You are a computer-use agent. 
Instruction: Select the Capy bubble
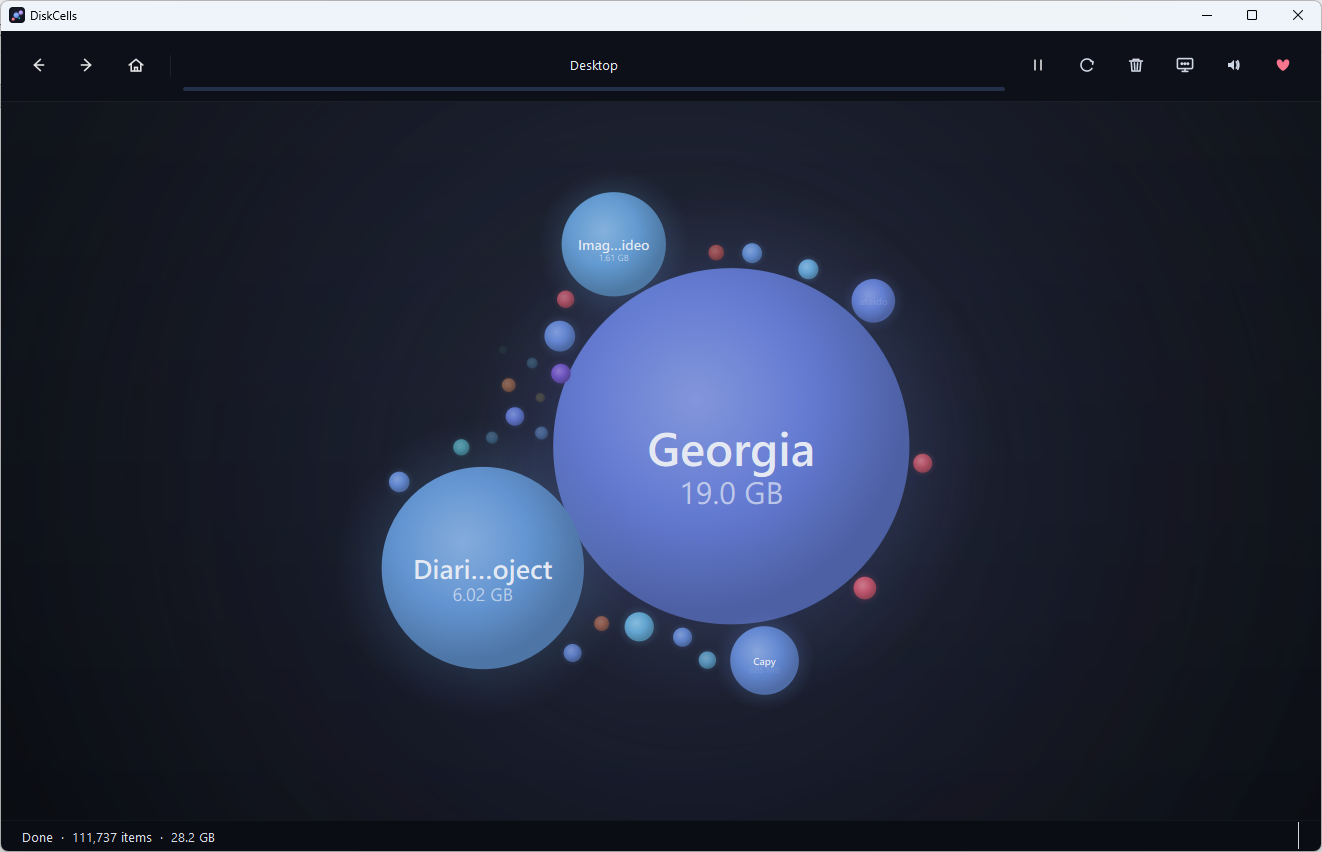point(764,660)
